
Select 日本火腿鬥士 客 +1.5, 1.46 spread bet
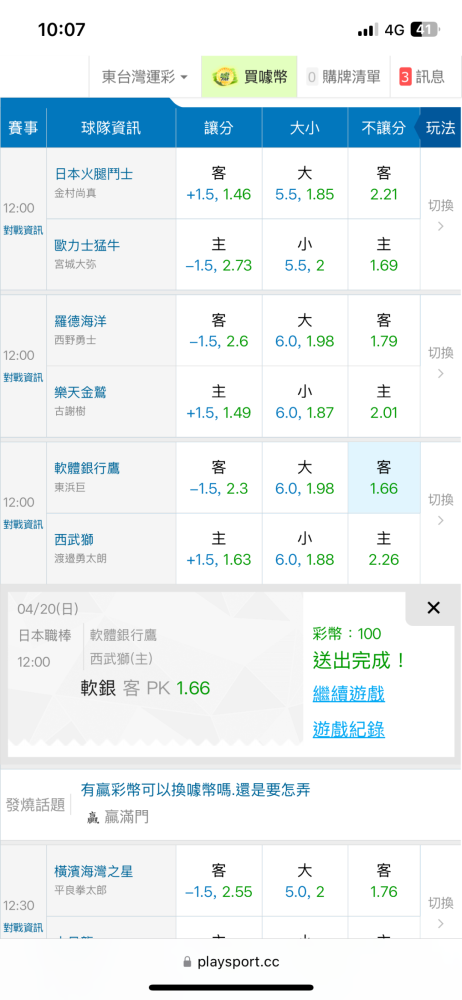click(x=219, y=184)
